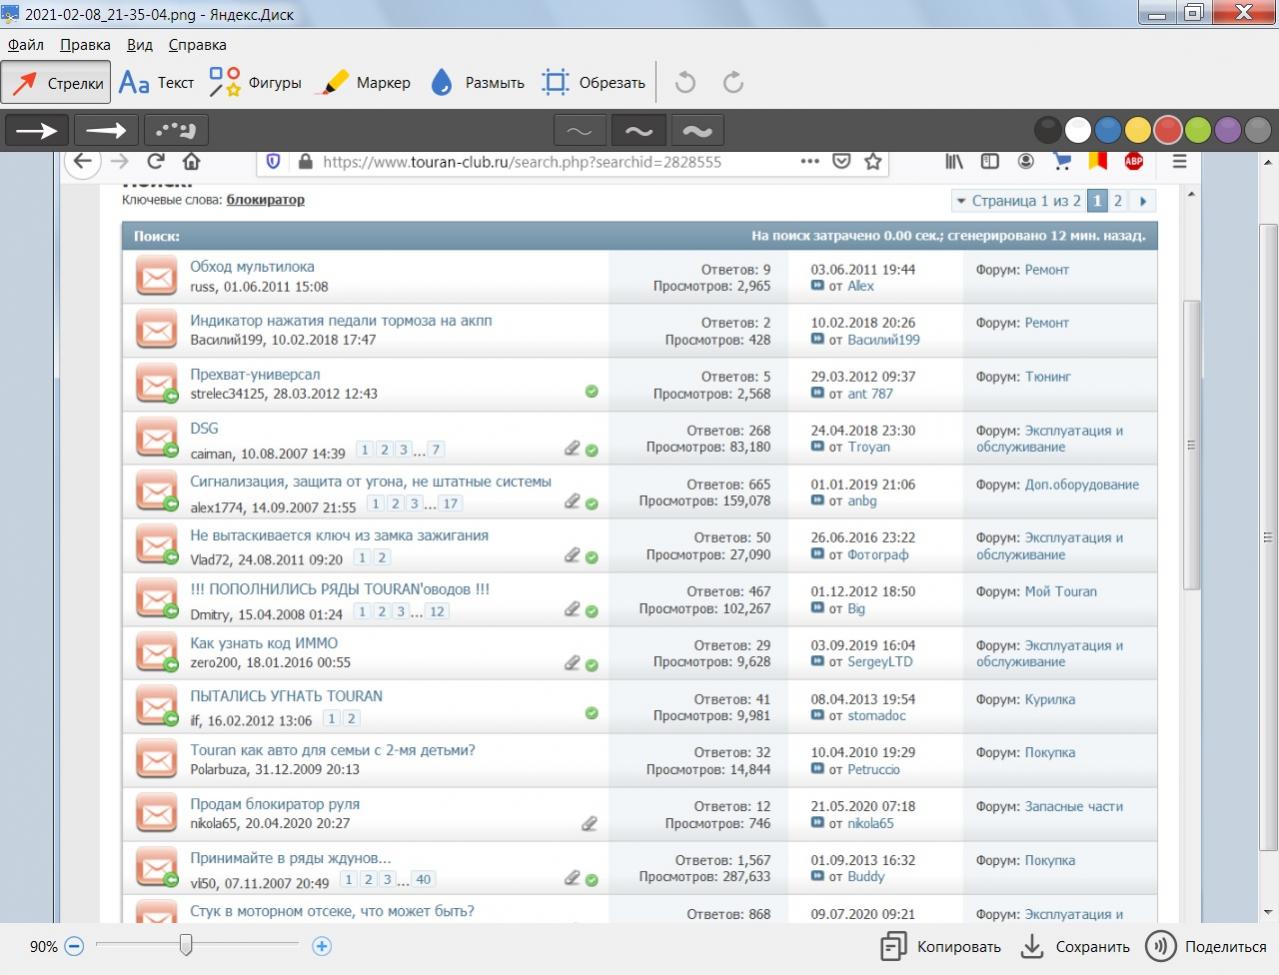Pick the purple color swatch
This screenshot has height=975, width=1279.
[1228, 130]
